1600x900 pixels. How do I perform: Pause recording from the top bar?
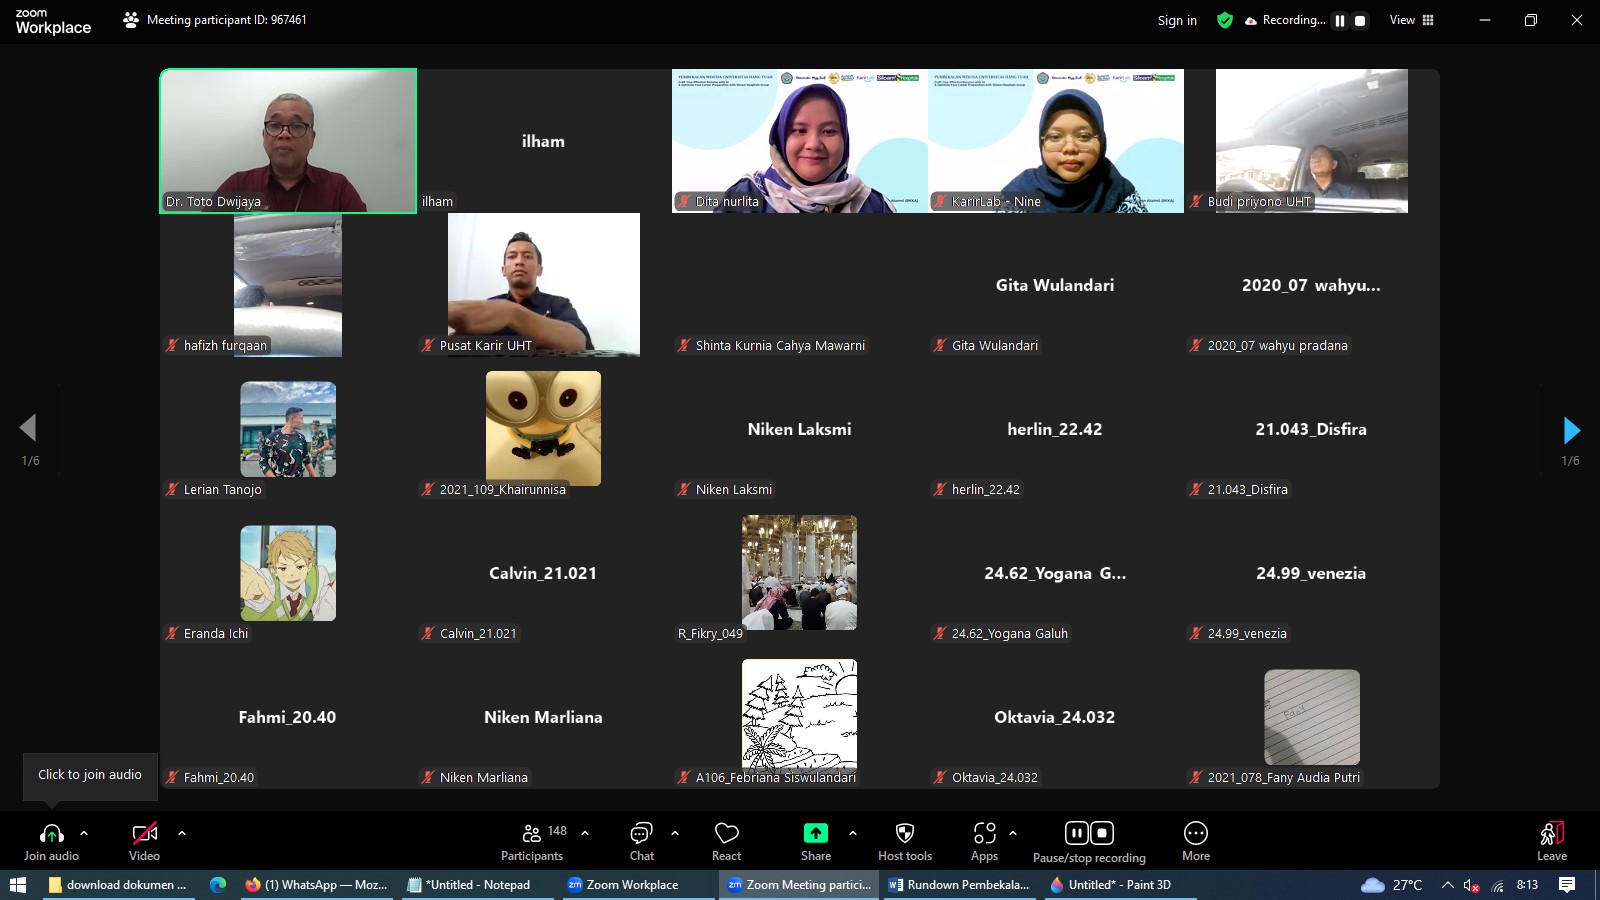click(1340, 21)
